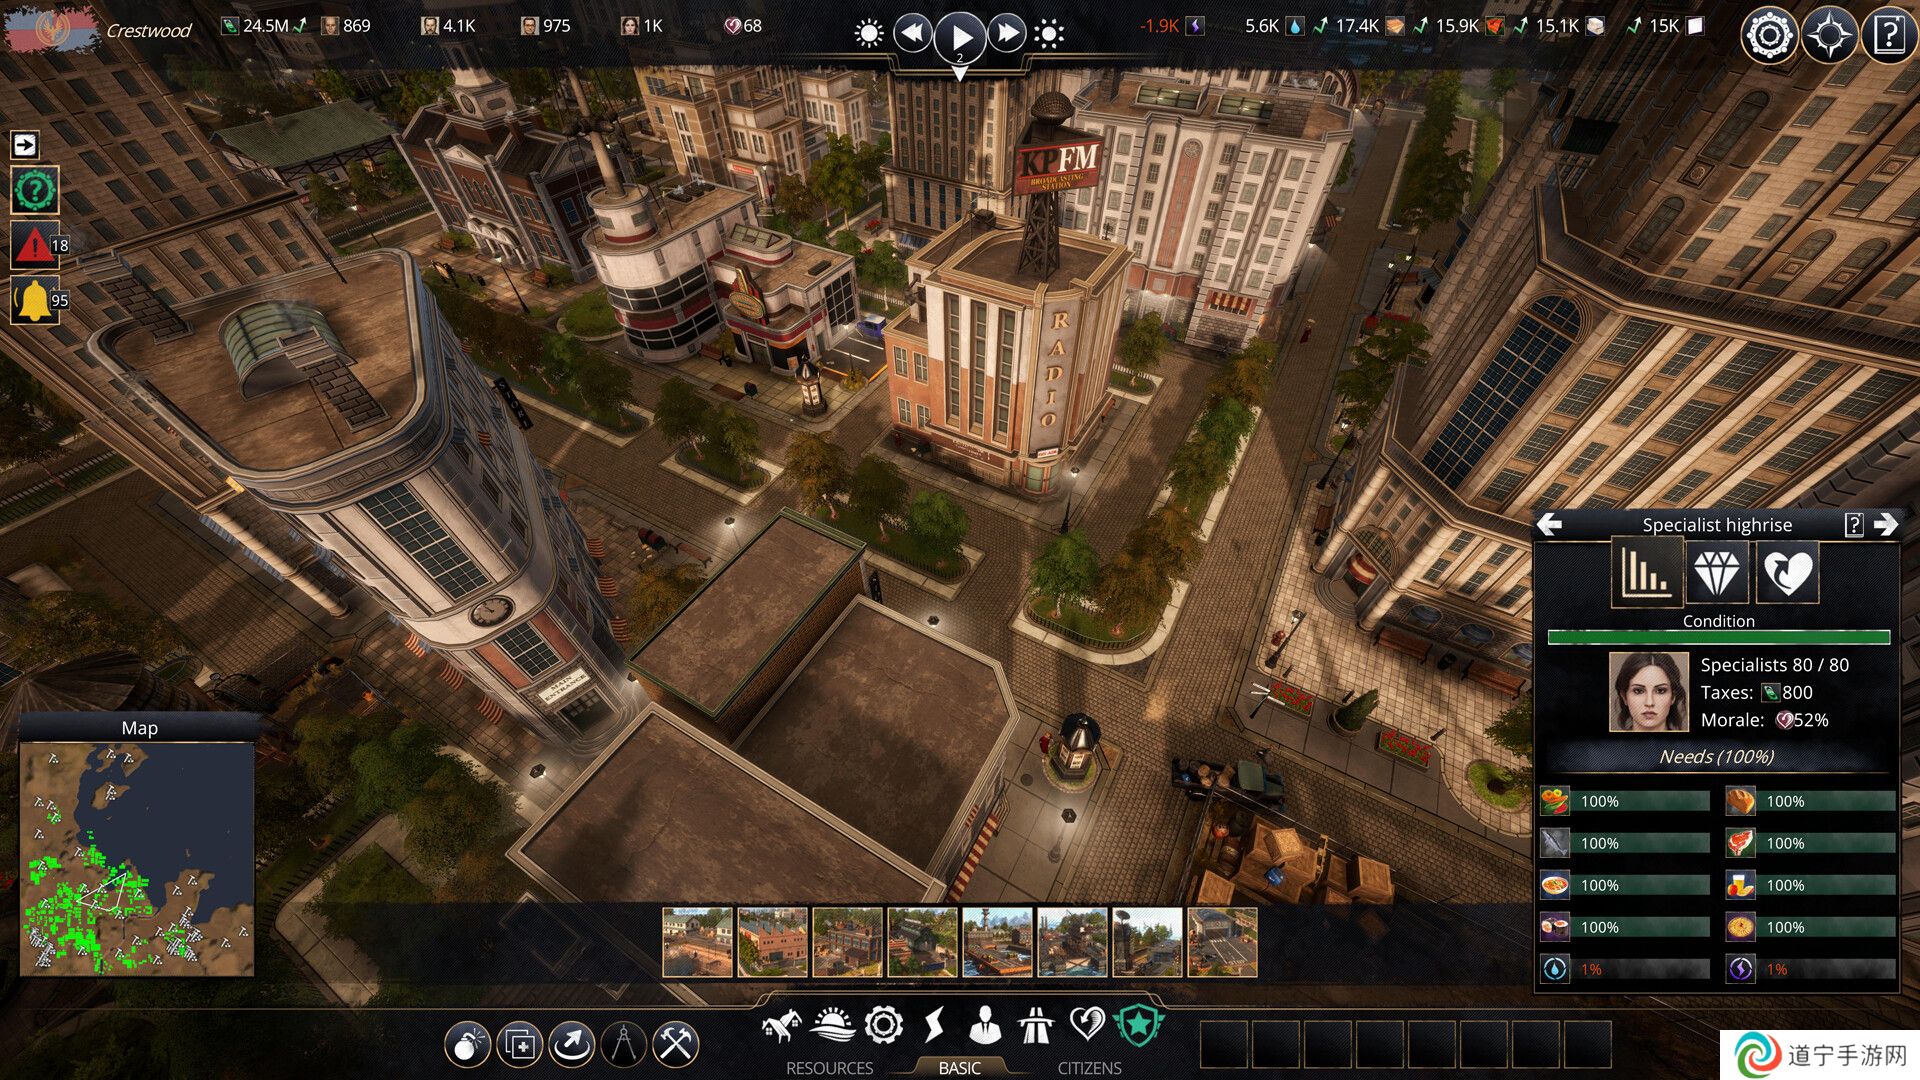Switch to the CITIZENS tab
This screenshot has width=1920, height=1080.
tap(1089, 1067)
